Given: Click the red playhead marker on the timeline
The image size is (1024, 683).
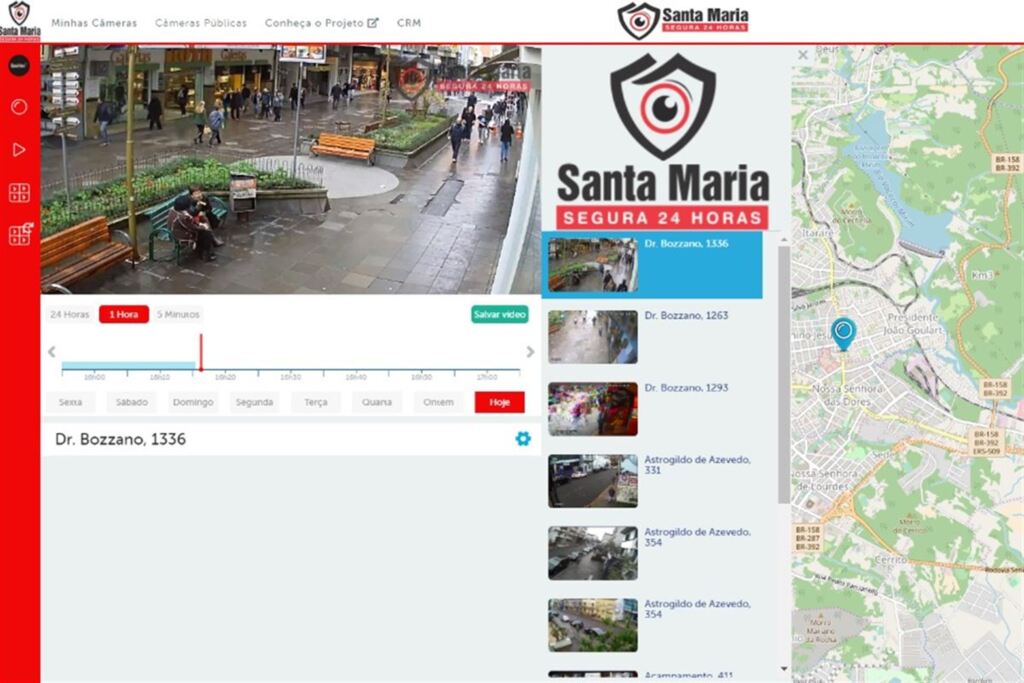Looking at the screenshot, I should coord(201,353).
